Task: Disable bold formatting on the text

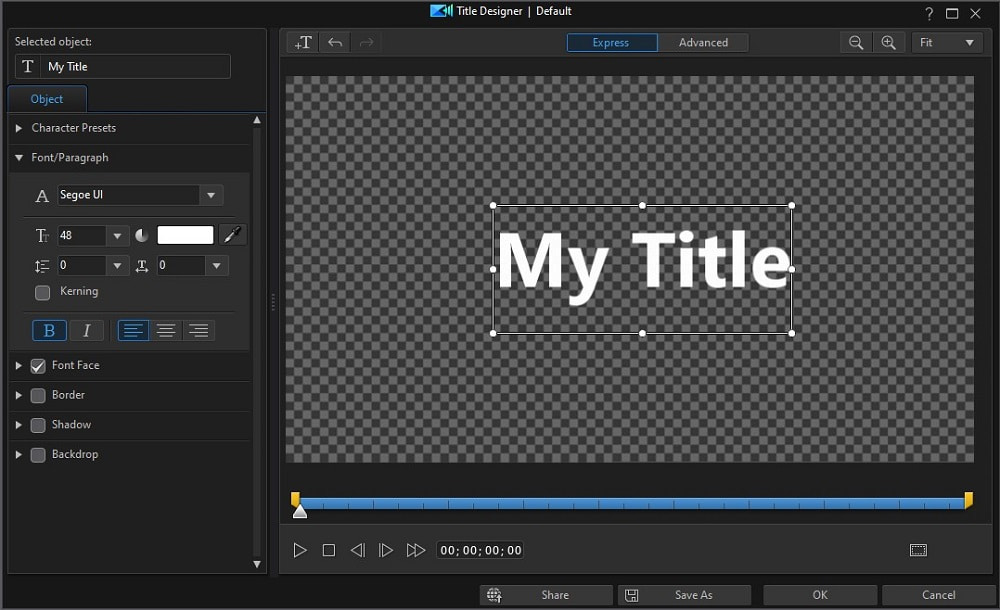Action: click(x=49, y=330)
